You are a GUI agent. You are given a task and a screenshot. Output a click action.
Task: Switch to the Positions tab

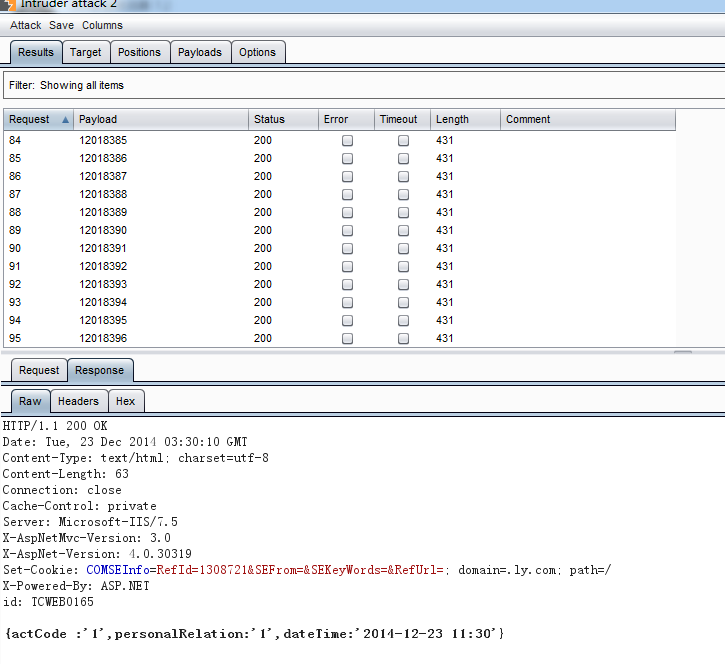139,52
